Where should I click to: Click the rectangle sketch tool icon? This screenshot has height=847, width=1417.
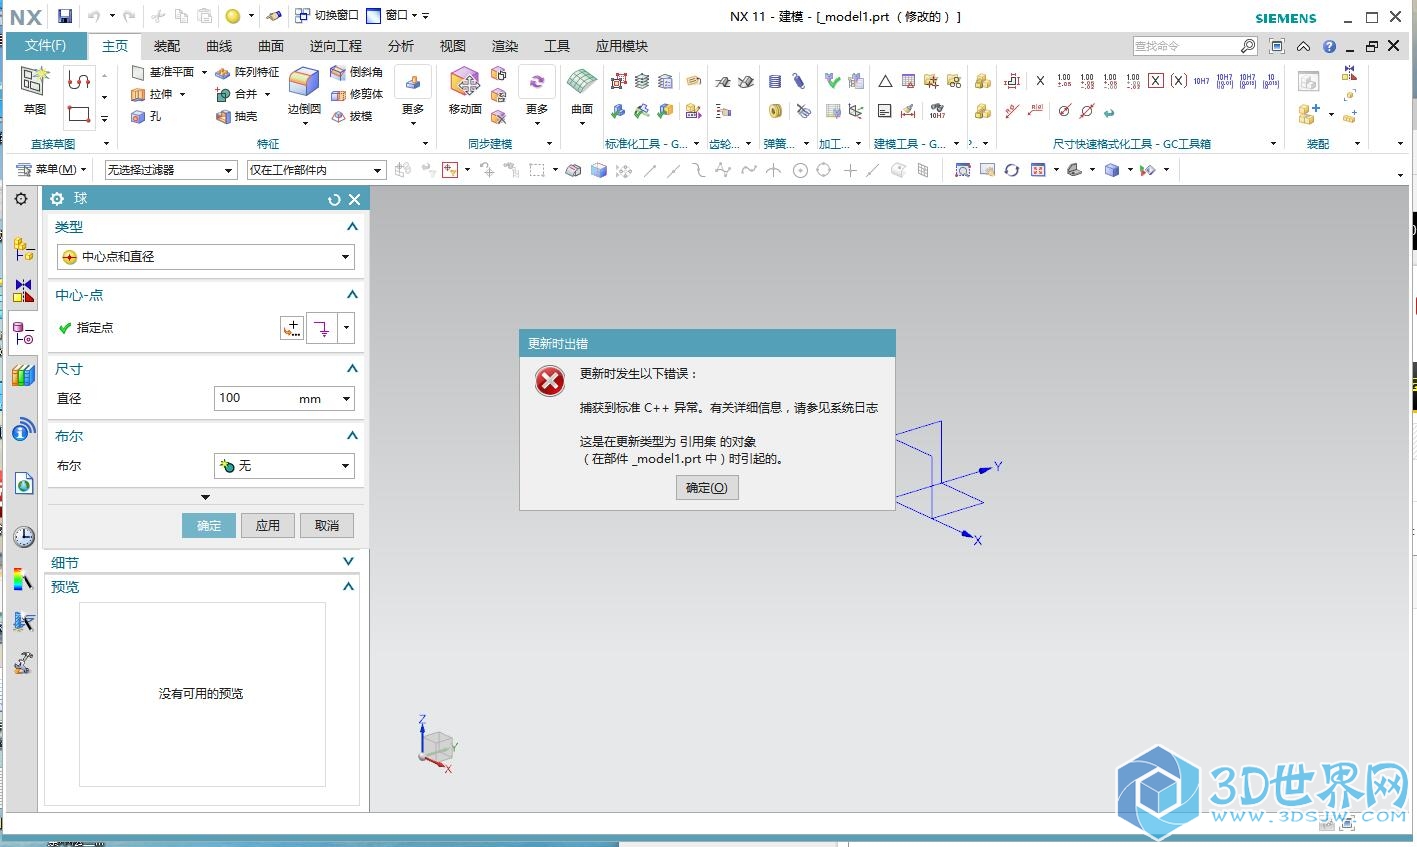point(79,114)
